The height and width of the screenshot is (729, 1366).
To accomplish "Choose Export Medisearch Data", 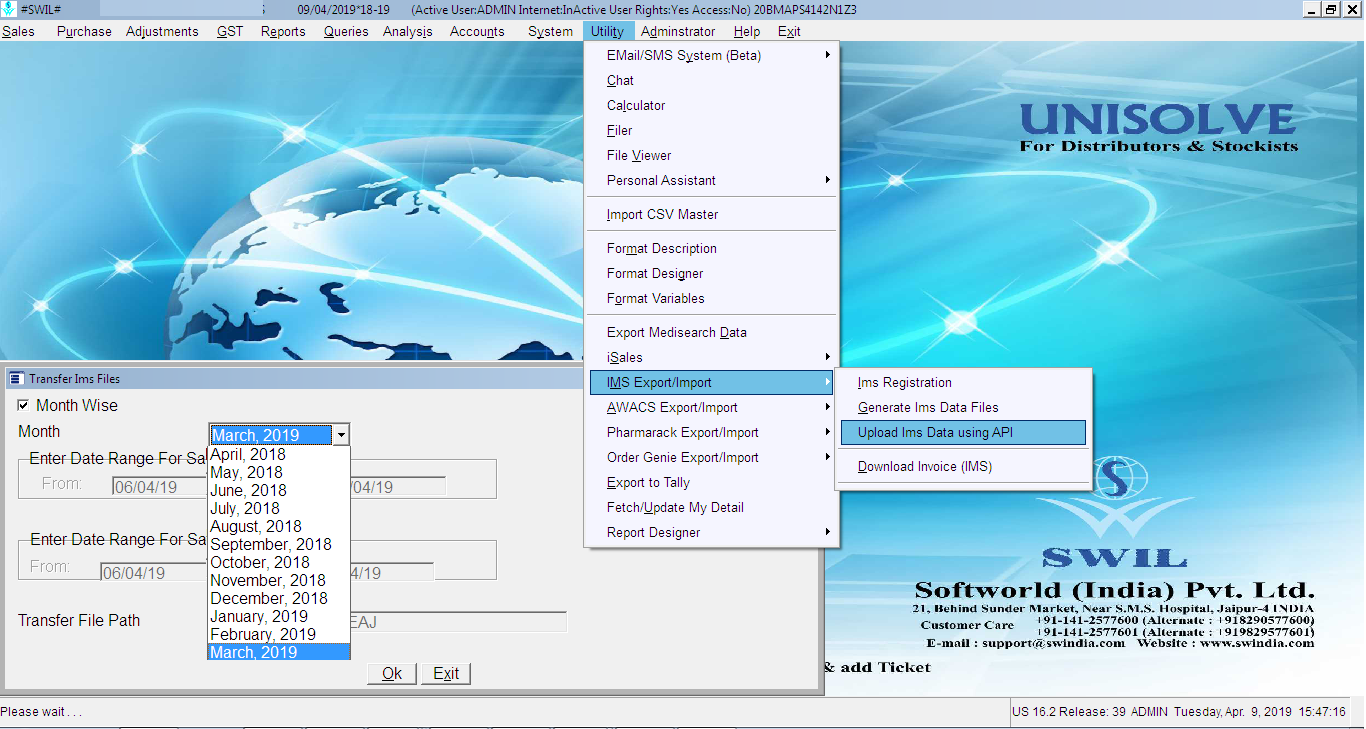I will (x=712, y=332).
